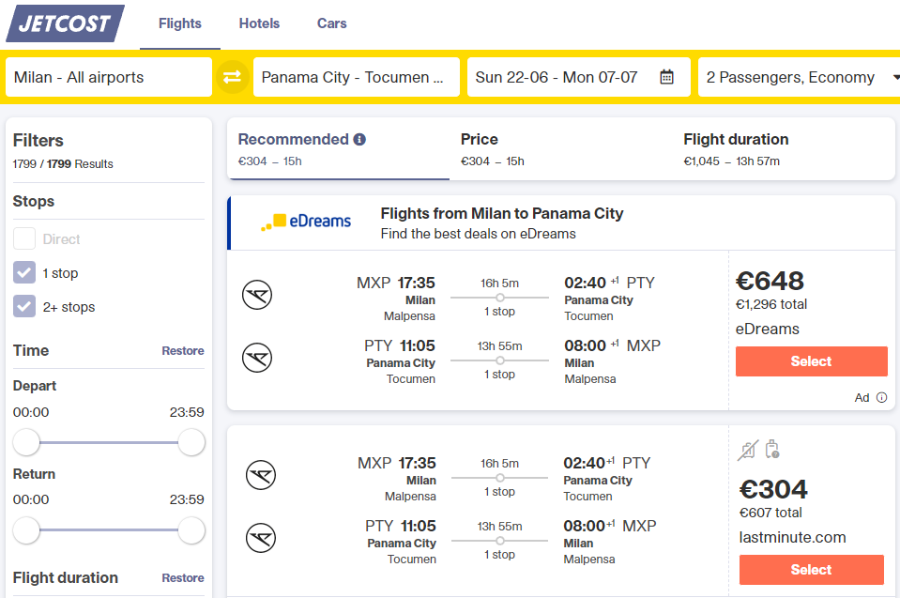This screenshot has width=900, height=598.
Task: Click the Flights from Milan to Panama City headline
Action: [502, 213]
